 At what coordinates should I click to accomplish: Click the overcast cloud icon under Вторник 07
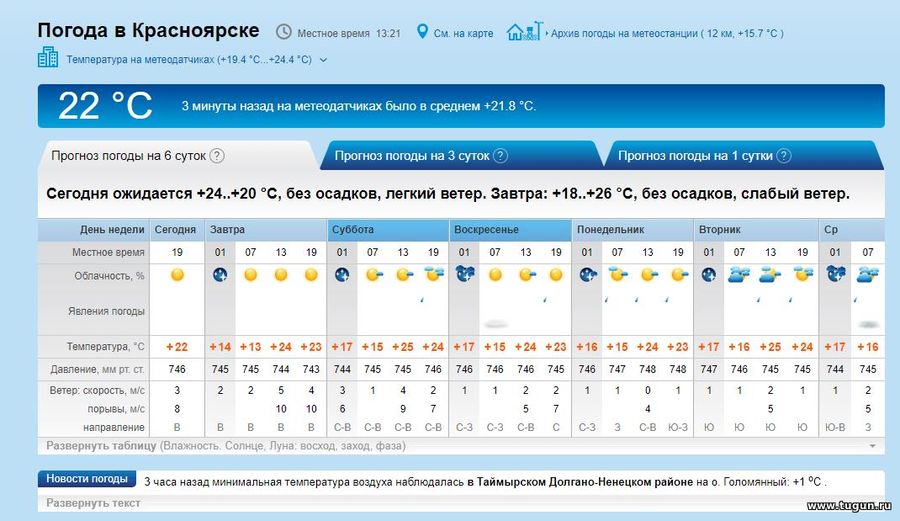739,275
